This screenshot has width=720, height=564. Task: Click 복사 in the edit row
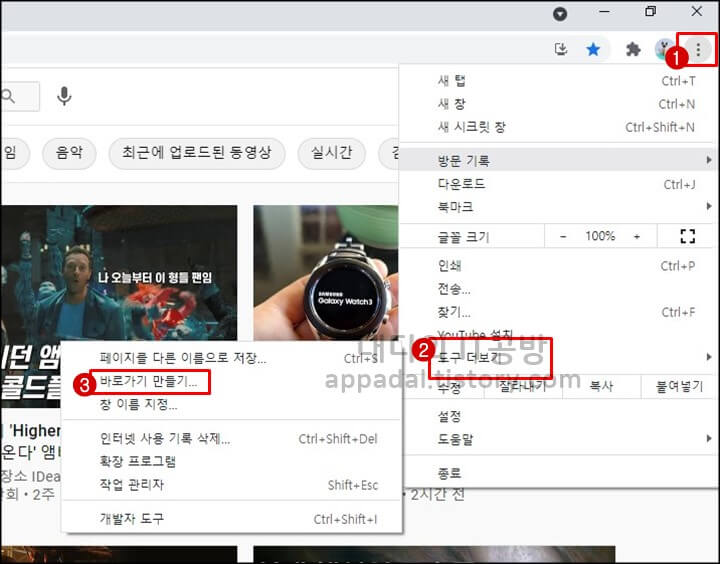coord(601,386)
